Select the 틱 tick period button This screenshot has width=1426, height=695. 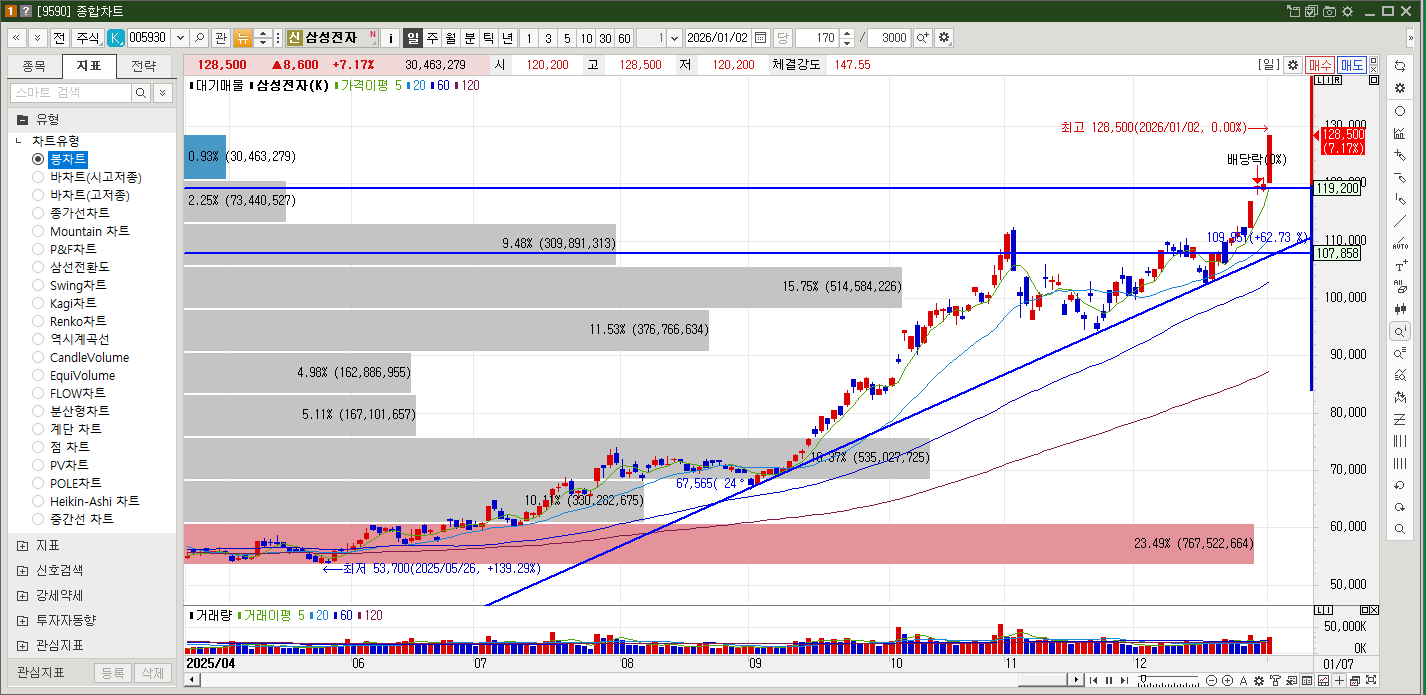[488, 37]
